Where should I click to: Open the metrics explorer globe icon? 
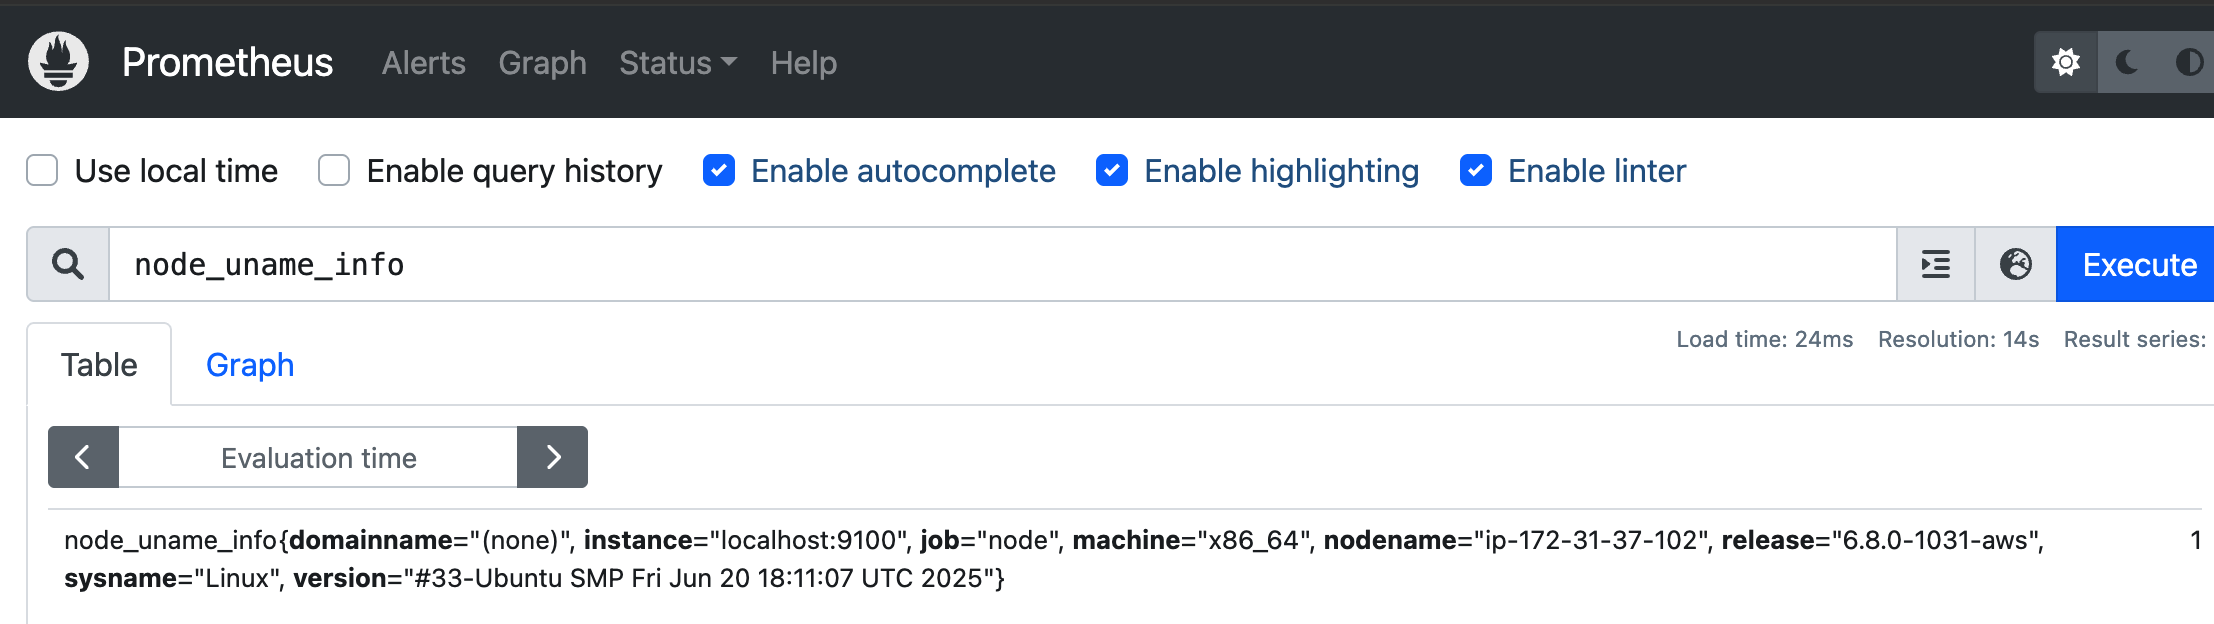pos(2015,264)
